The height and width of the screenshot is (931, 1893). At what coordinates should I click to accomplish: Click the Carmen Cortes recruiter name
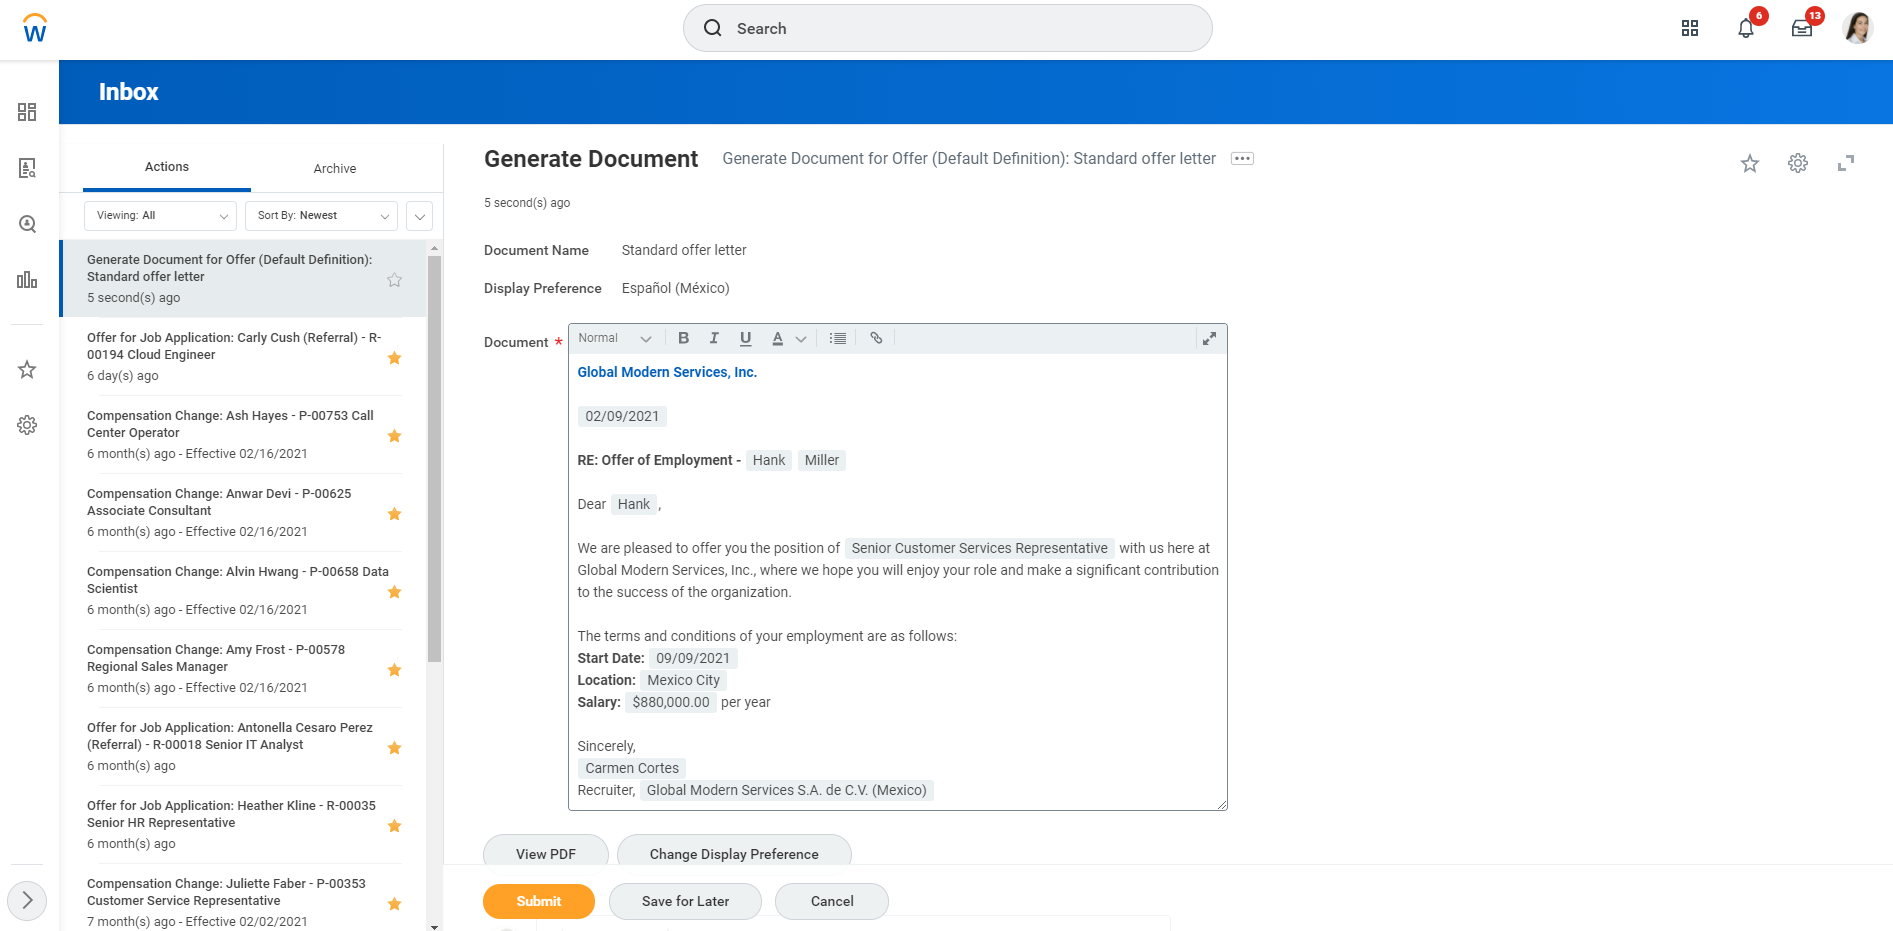pyautogui.click(x=632, y=768)
